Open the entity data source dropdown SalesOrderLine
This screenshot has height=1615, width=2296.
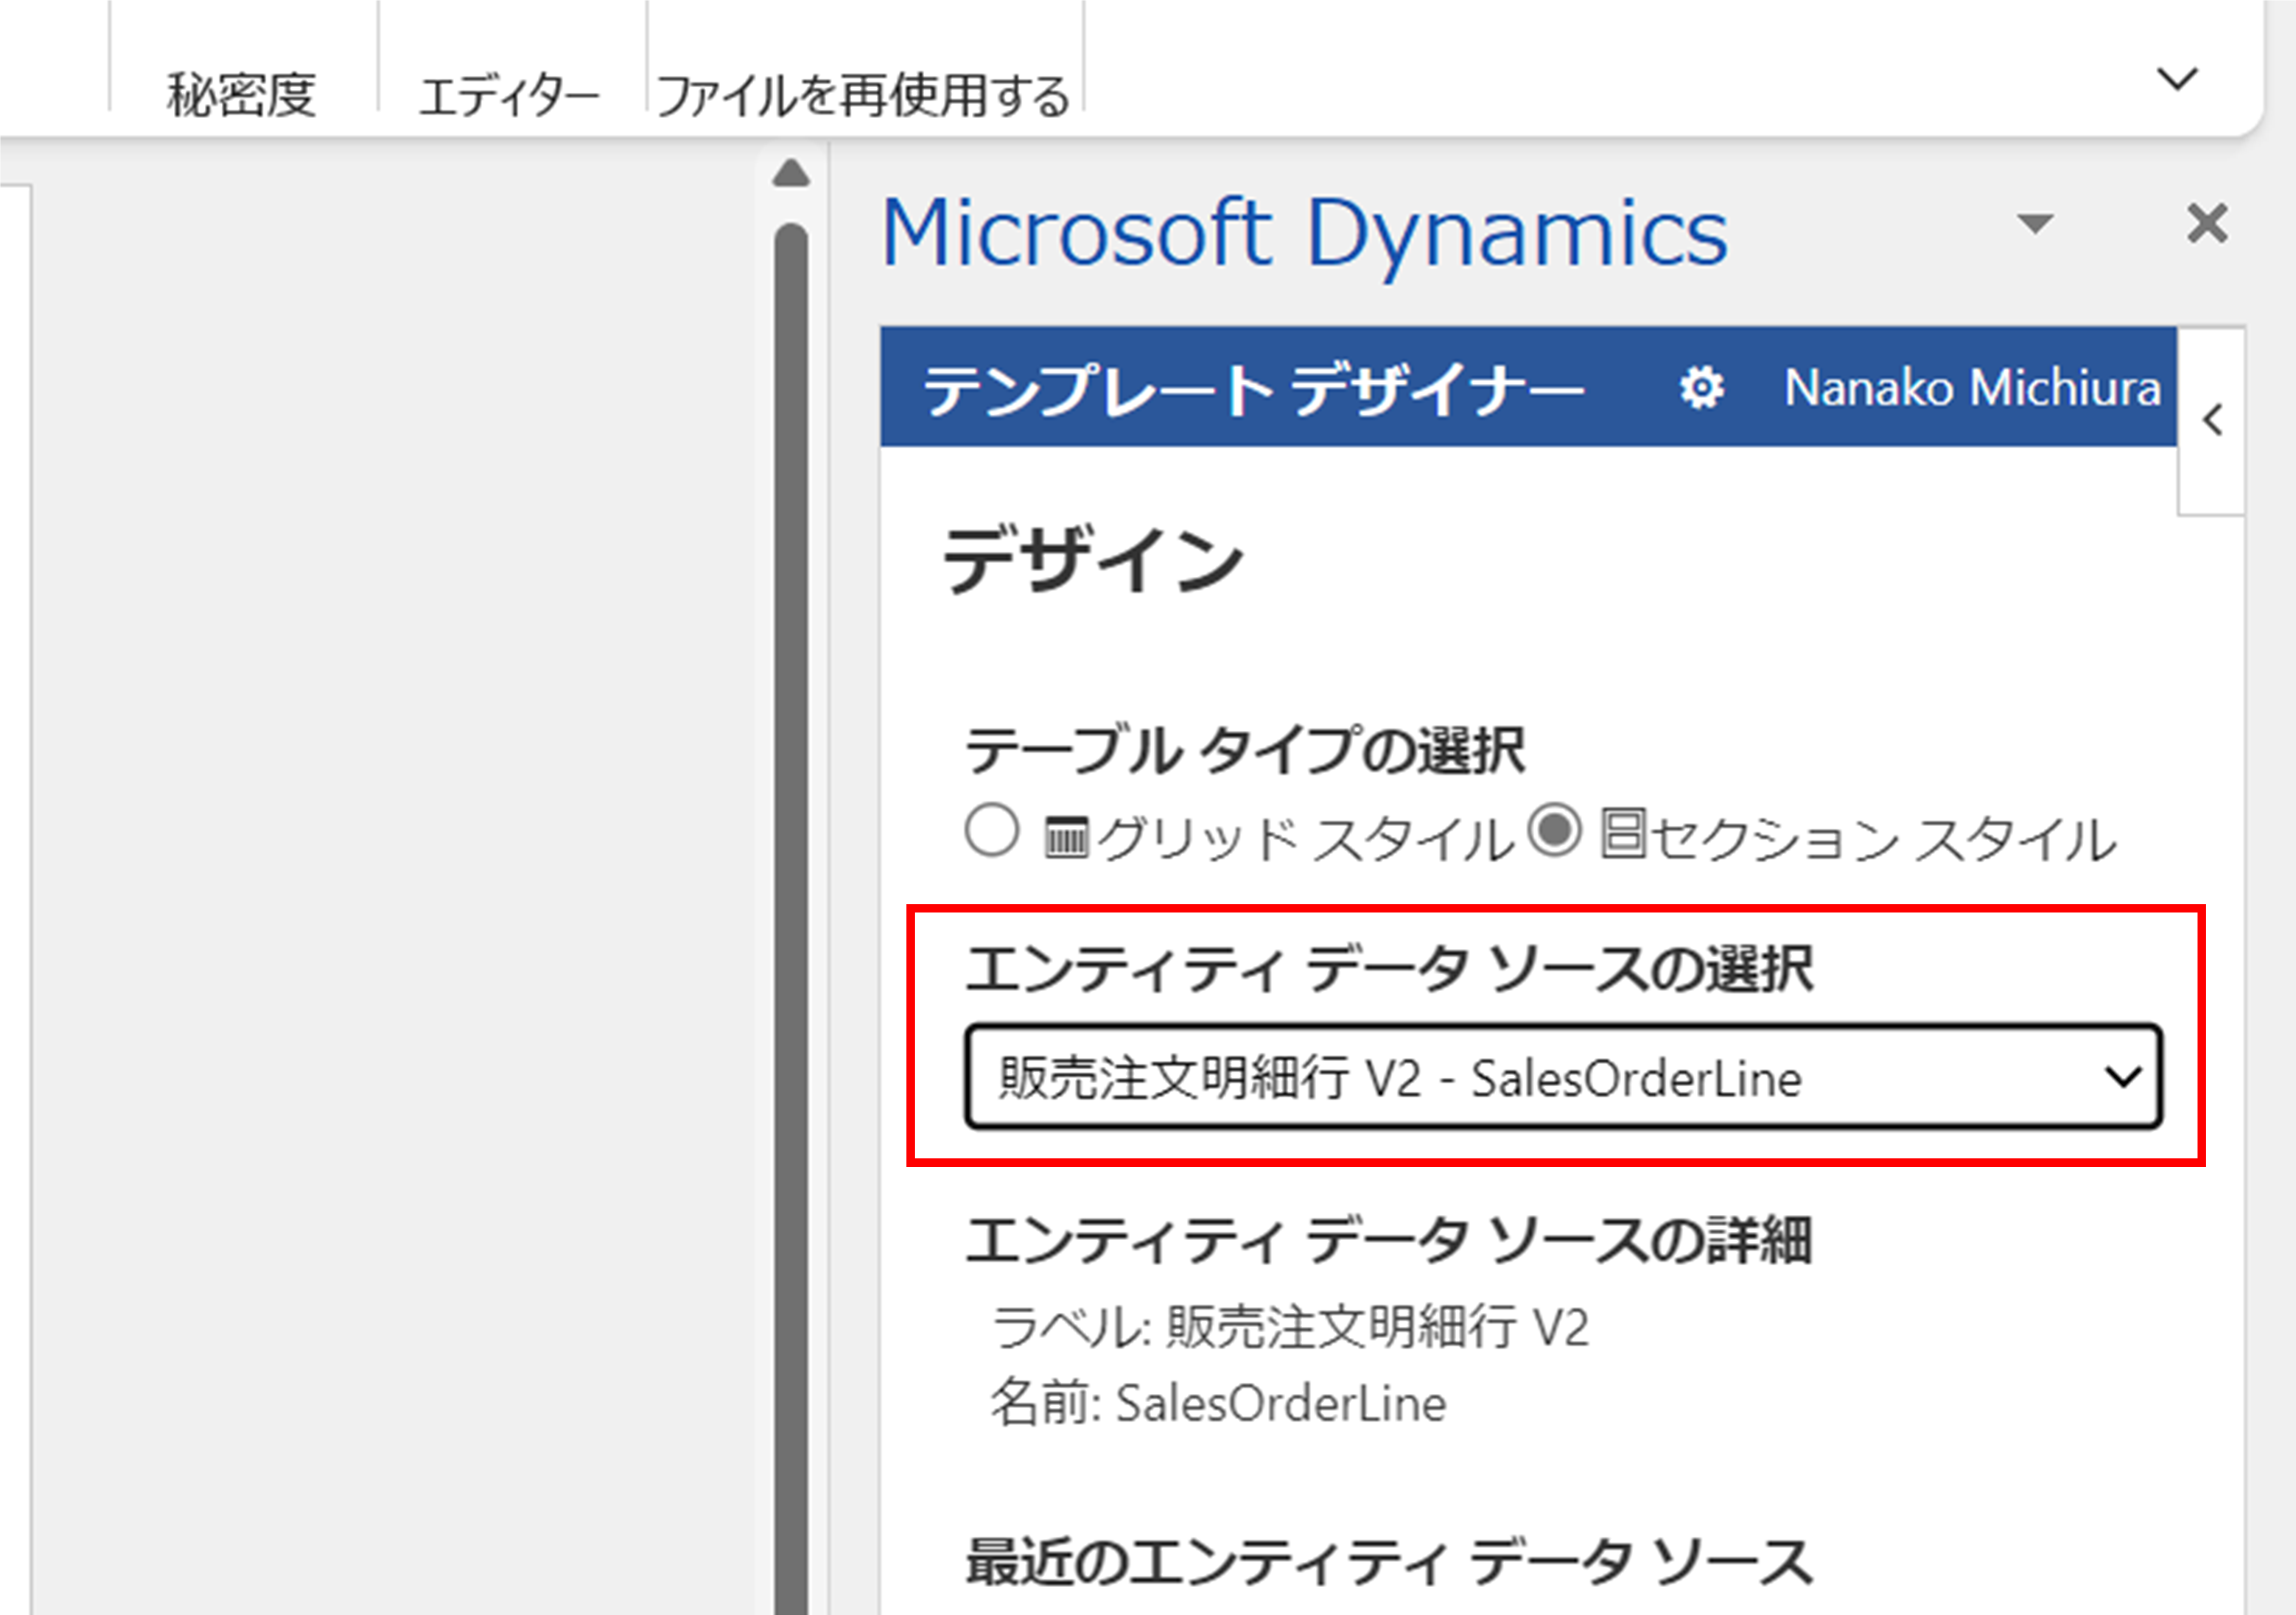coord(1563,1077)
